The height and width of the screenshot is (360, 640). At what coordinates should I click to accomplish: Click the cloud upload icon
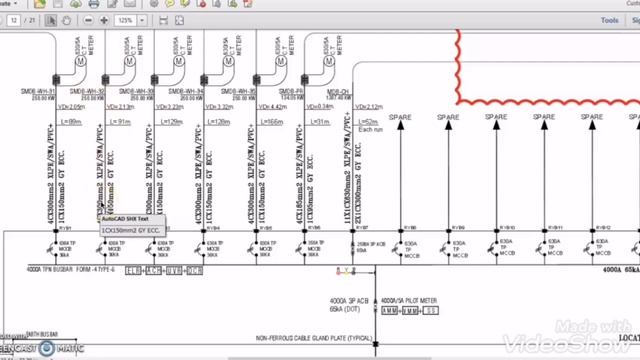pos(76,4)
